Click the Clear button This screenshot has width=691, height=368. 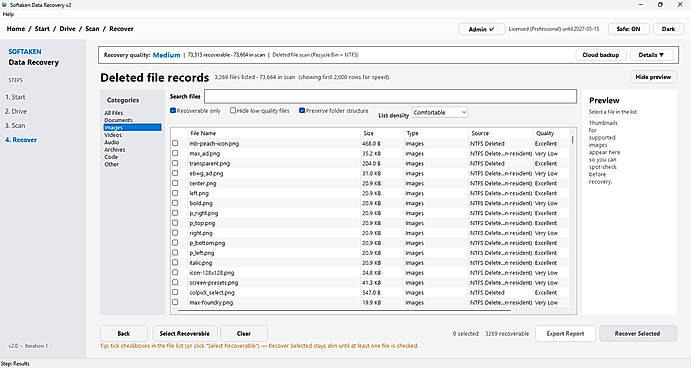[x=244, y=334]
